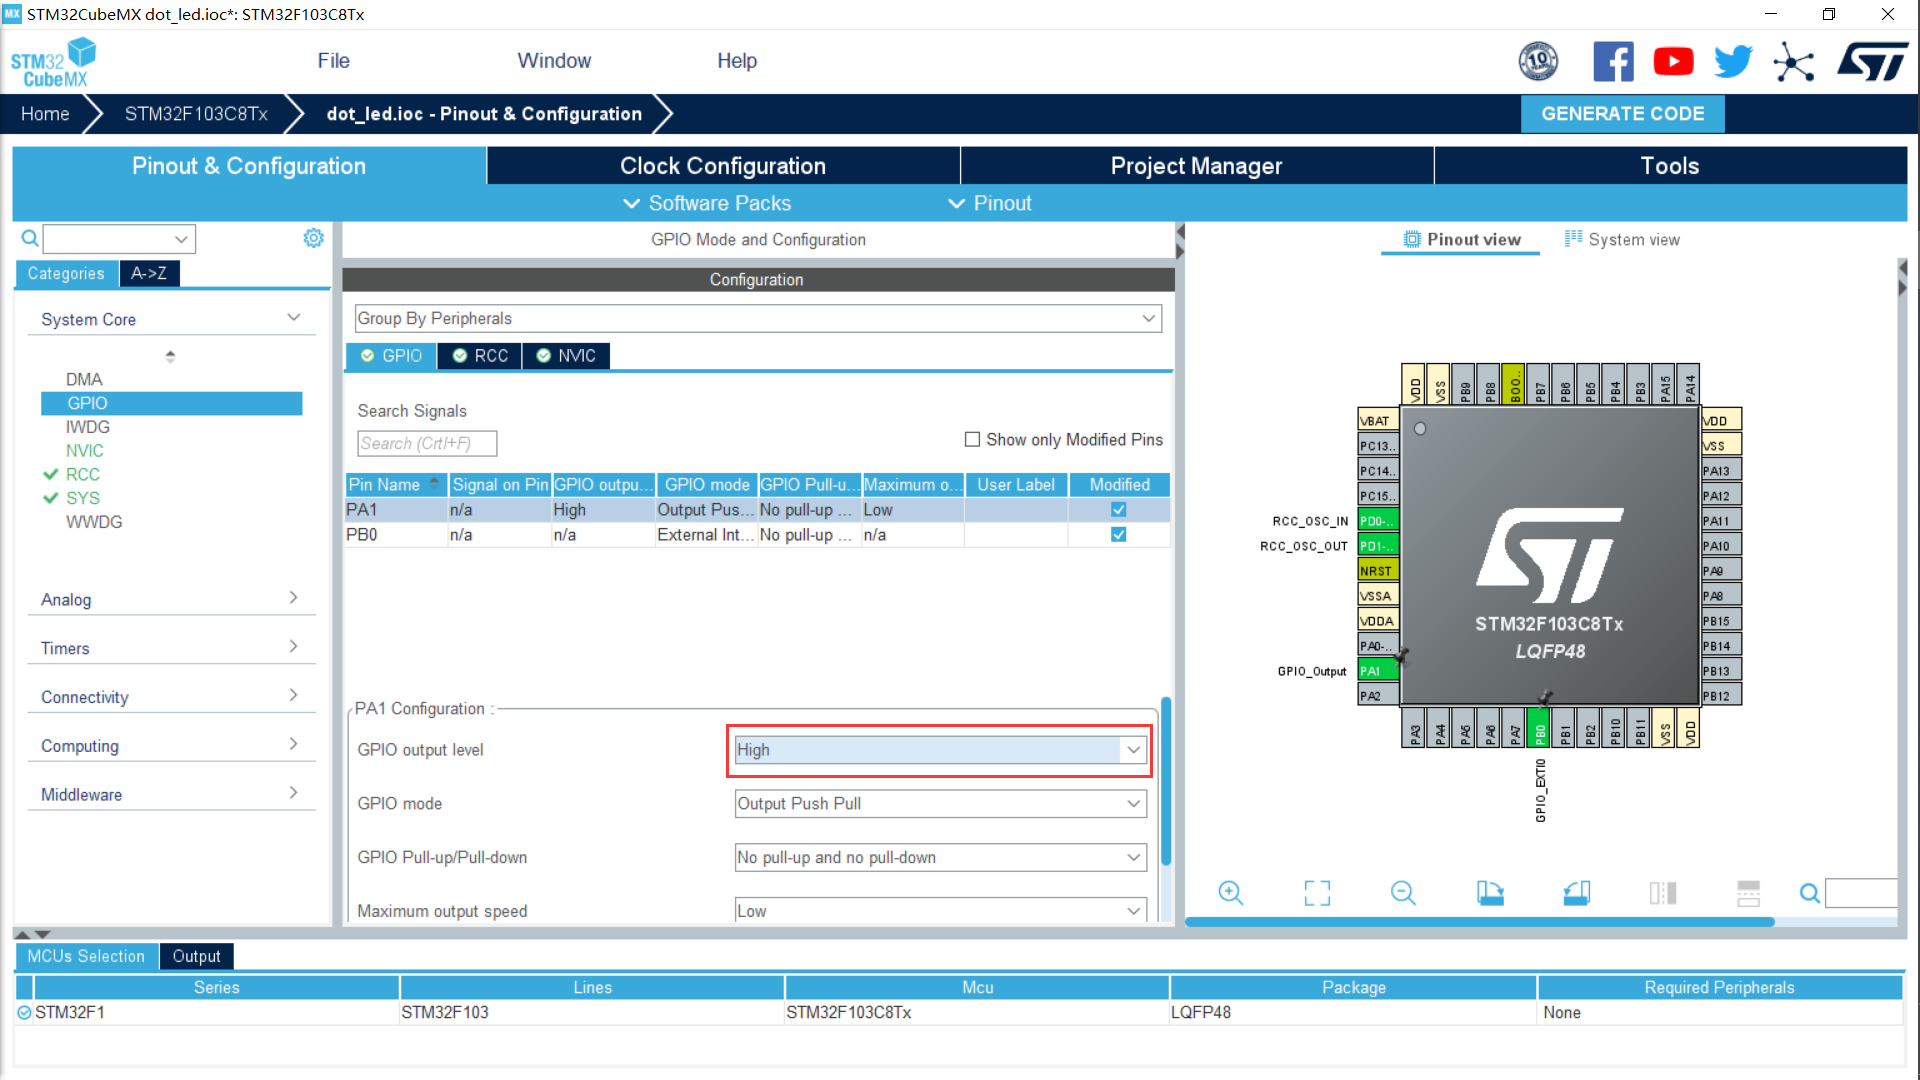Expand the Analog category

click(171, 599)
